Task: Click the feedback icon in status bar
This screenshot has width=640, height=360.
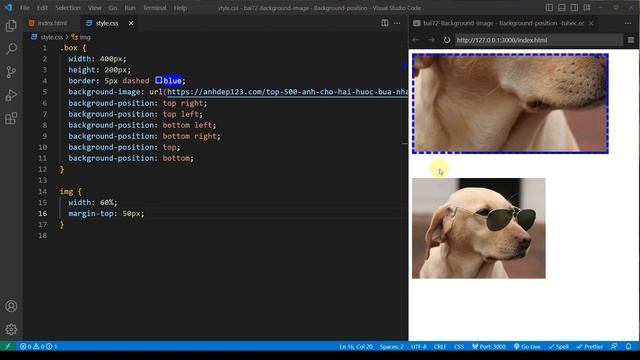Action: click(x=614, y=347)
